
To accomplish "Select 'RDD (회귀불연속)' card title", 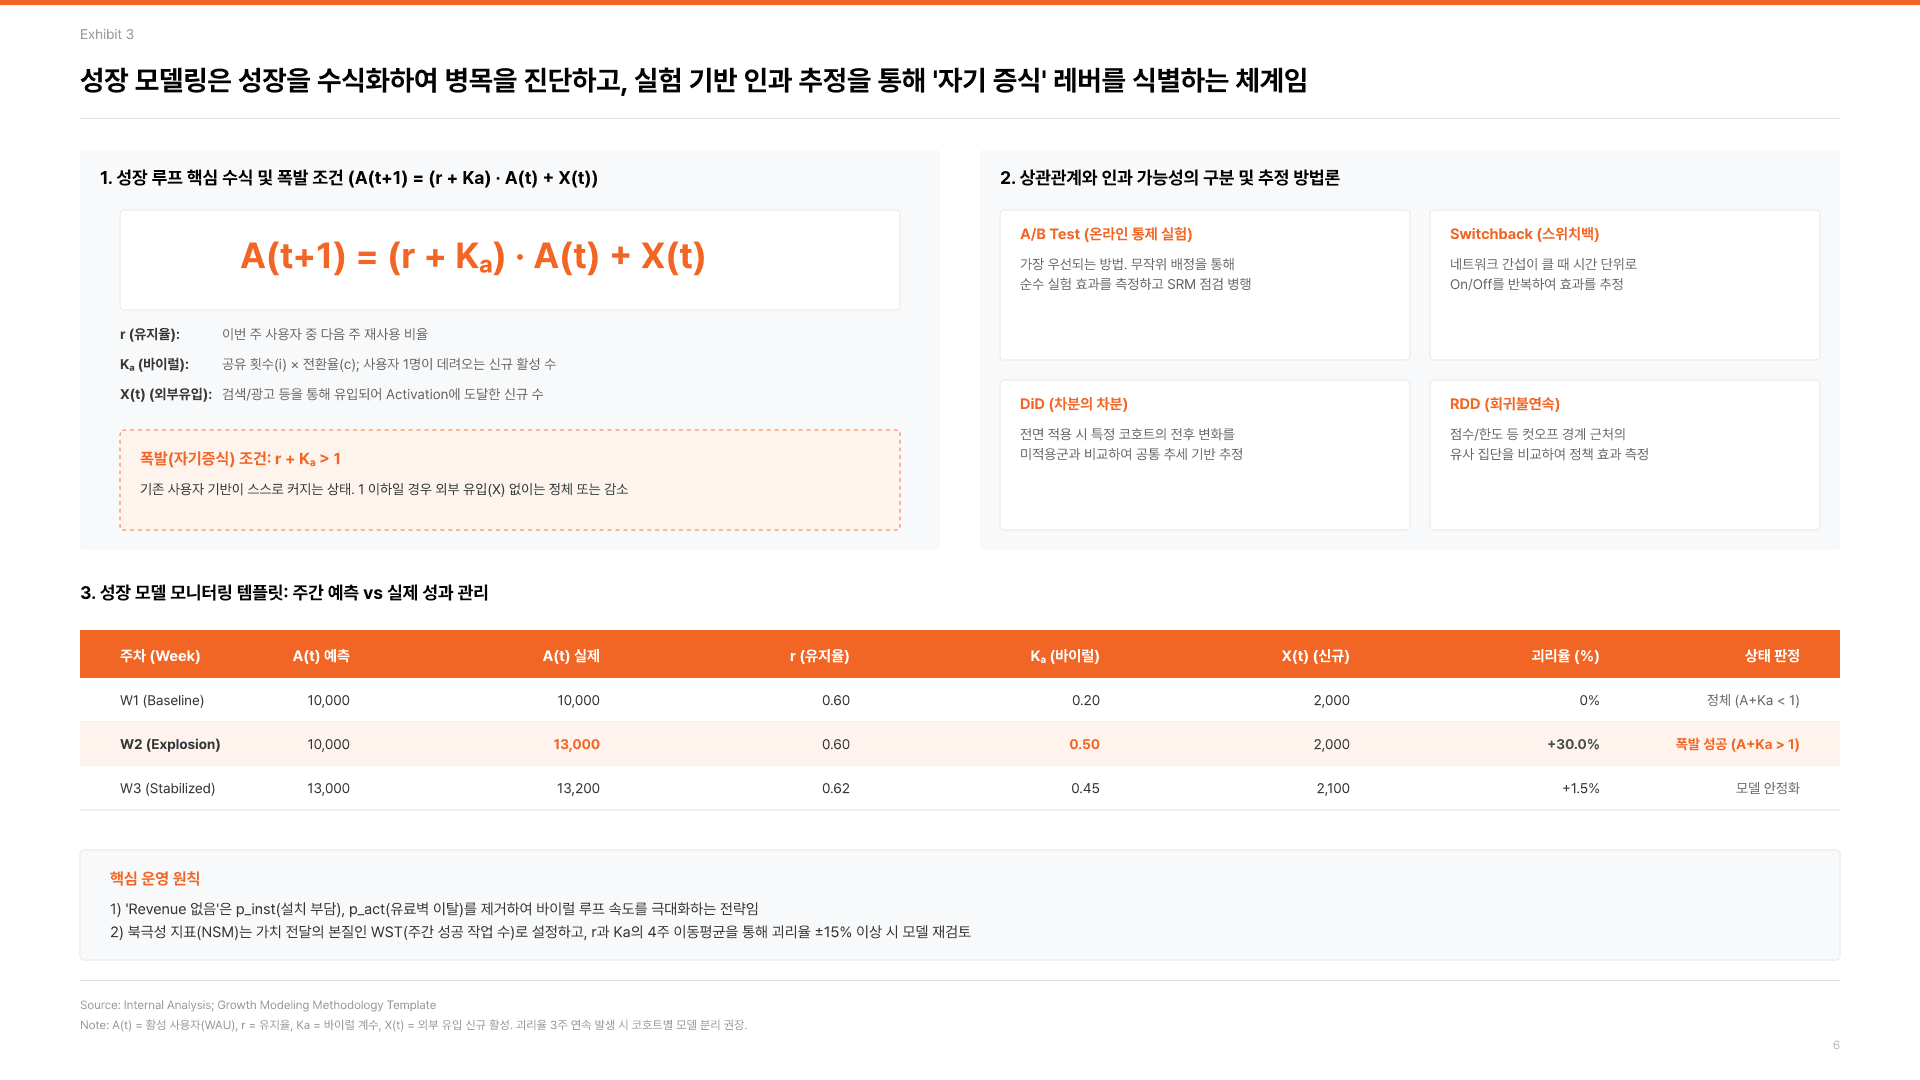I will (x=1505, y=404).
